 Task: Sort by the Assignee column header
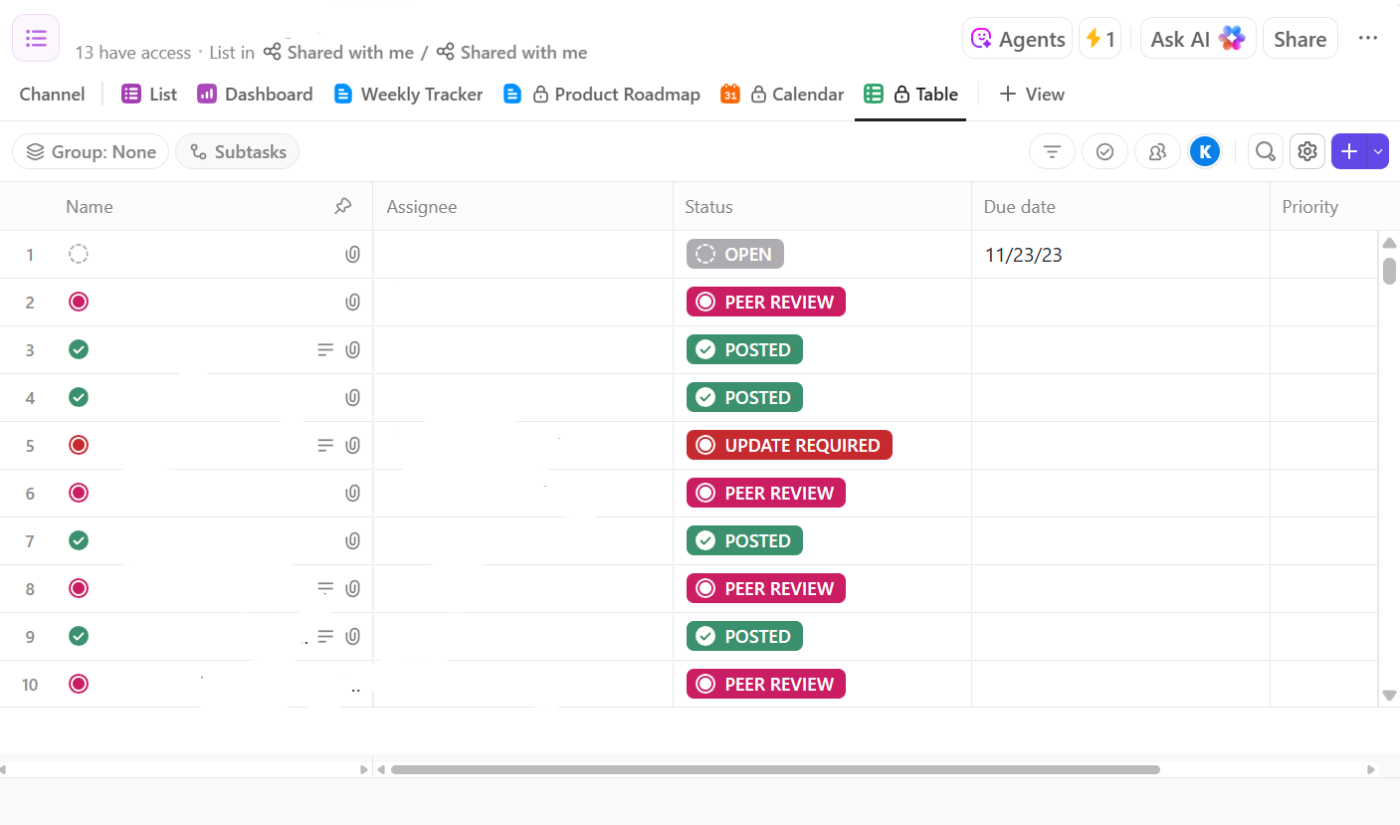pyautogui.click(x=422, y=207)
